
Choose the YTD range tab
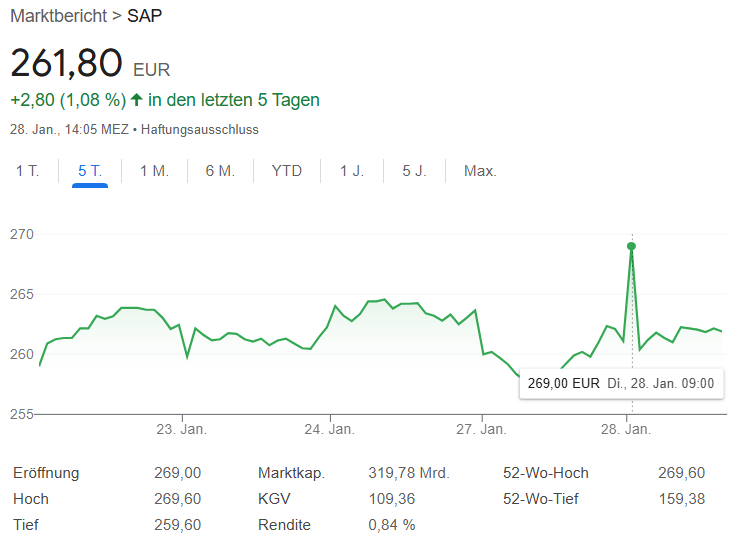[286, 171]
